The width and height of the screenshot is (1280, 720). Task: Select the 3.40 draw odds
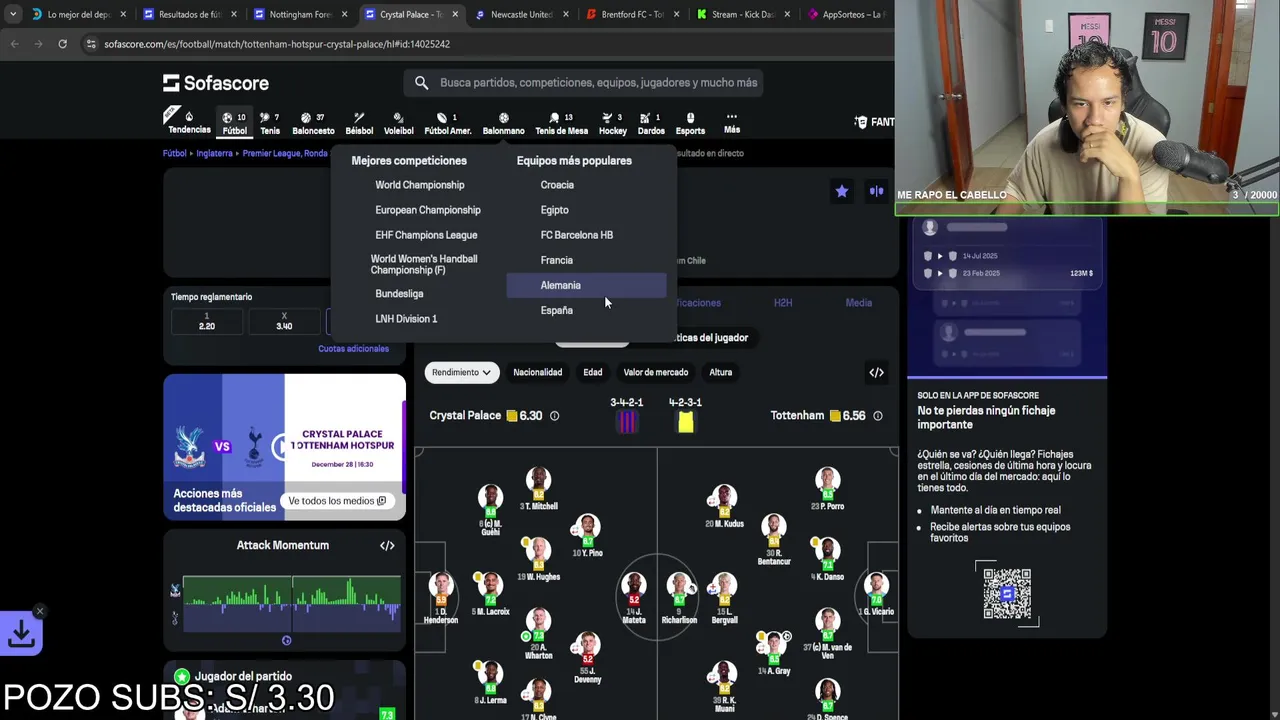tap(284, 321)
